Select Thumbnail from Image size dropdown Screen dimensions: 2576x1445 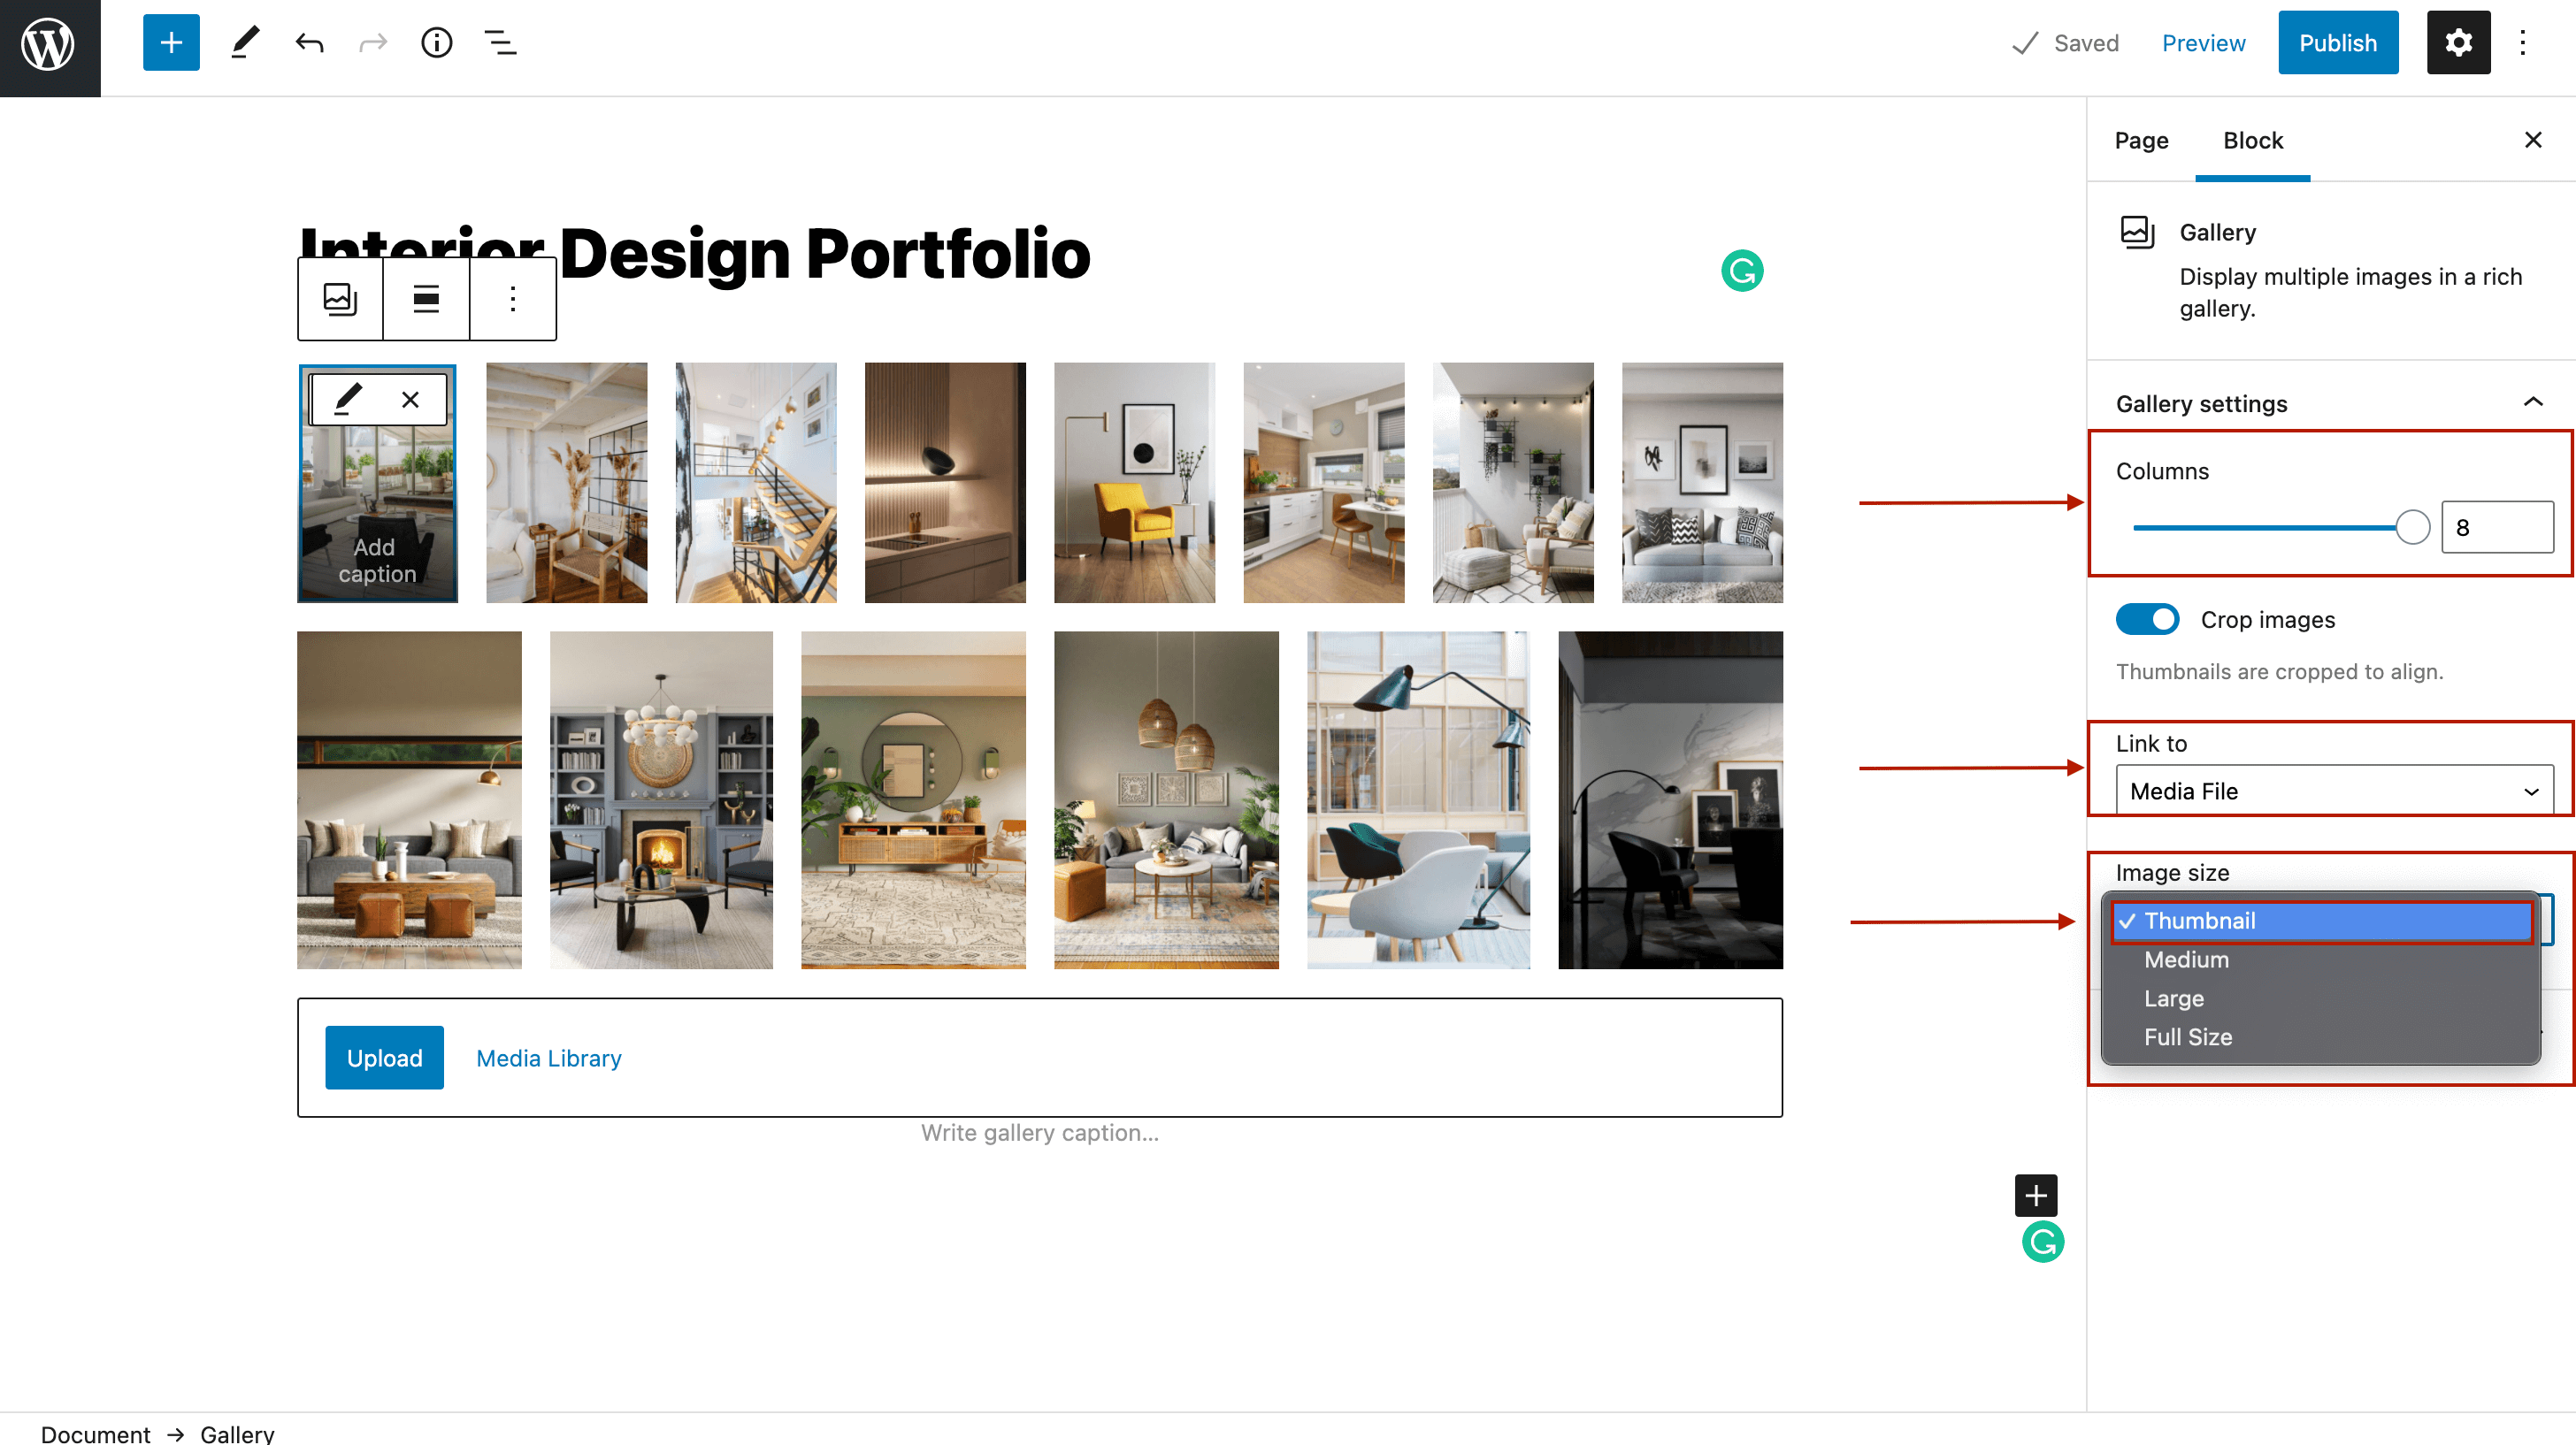tap(2318, 920)
